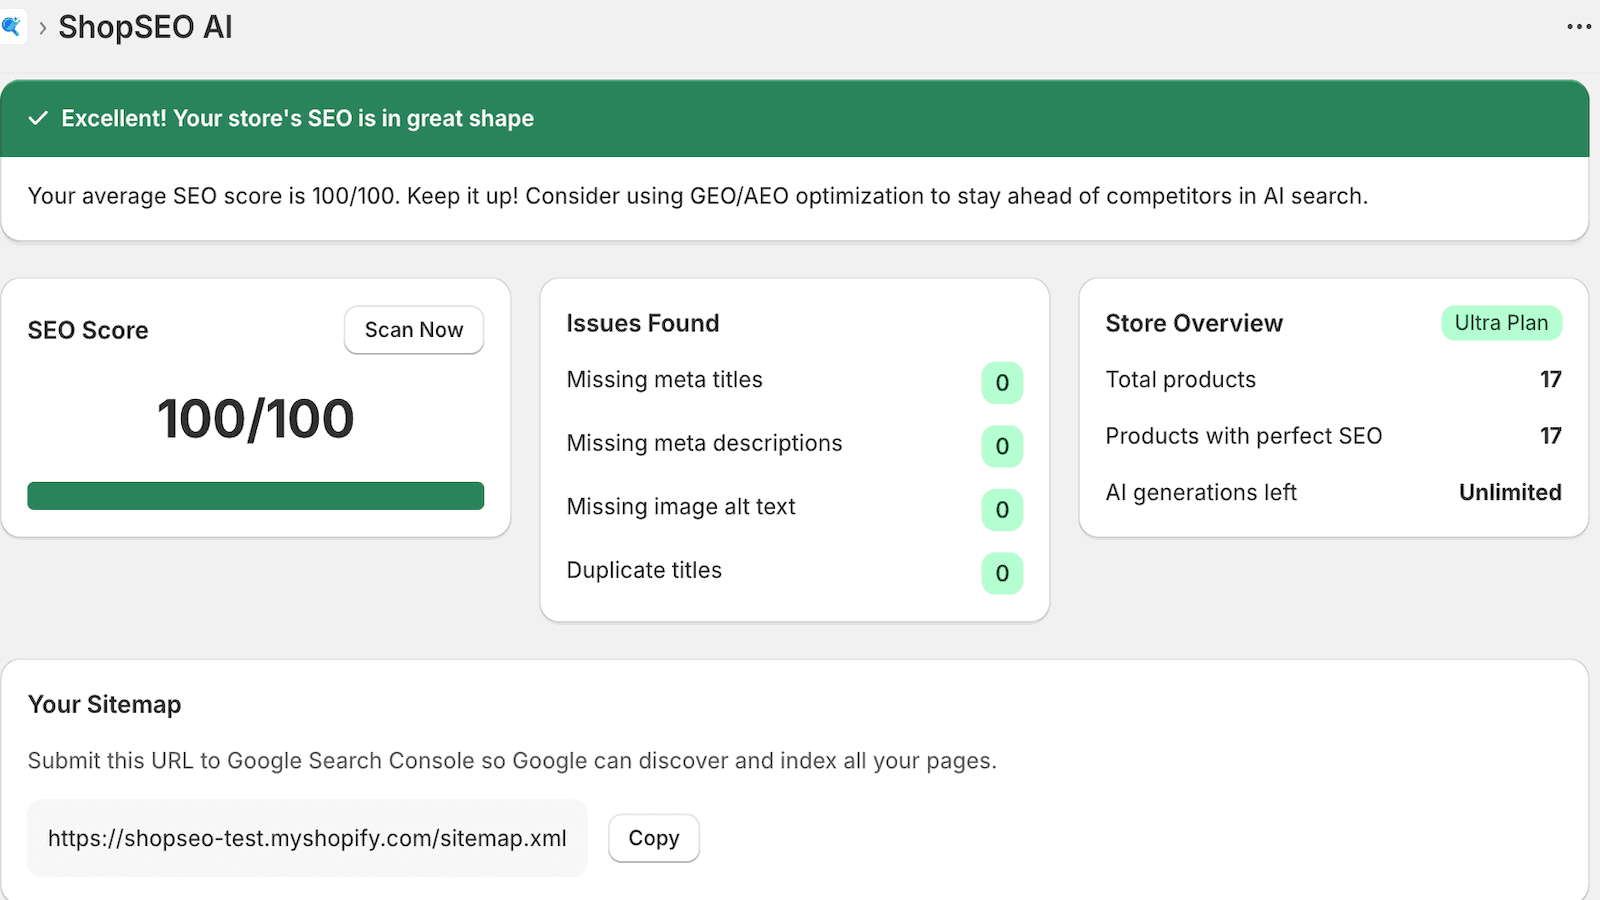Viewport: 1600px width, 900px height.
Task: Click the "ShopSEO AI" page title
Action: click(x=146, y=27)
